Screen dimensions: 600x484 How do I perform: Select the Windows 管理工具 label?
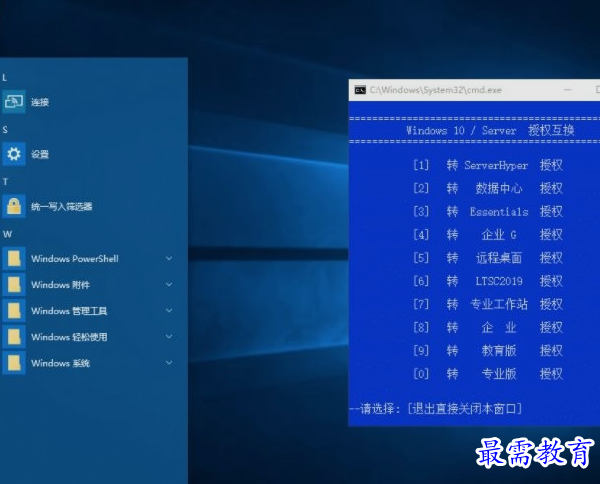(69, 311)
